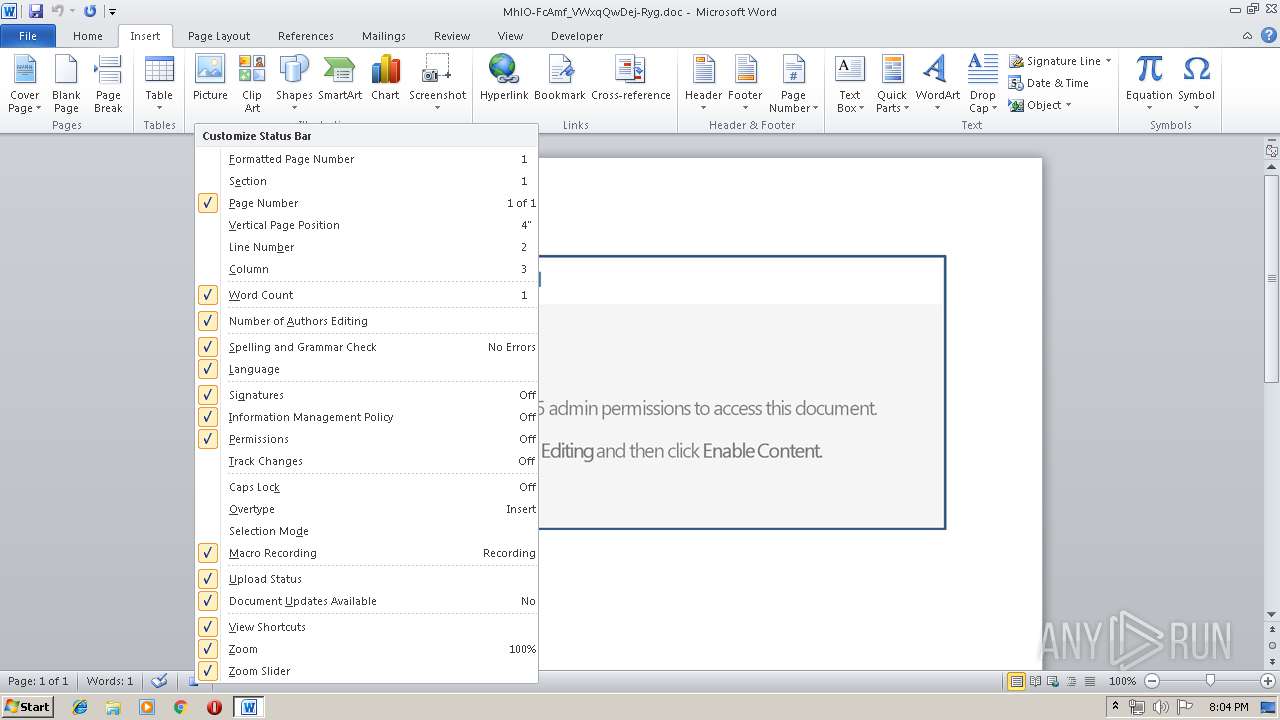Open Clip Art pane
This screenshot has width=1280, height=720.
click(x=252, y=82)
